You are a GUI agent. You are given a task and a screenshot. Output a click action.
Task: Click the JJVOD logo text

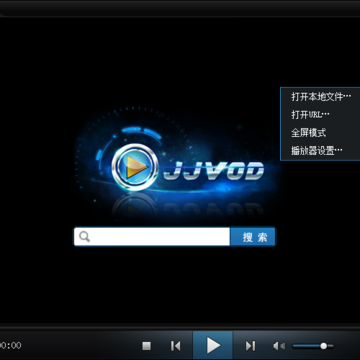(214, 171)
